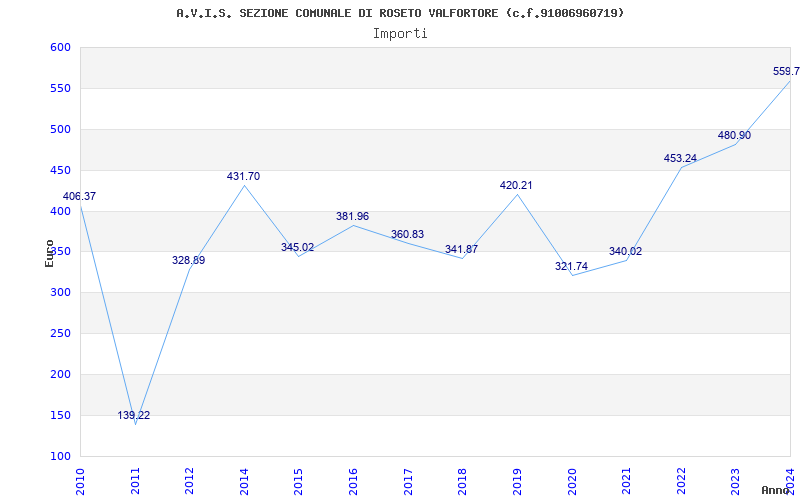Select the data label 328.89

[188, 260]
